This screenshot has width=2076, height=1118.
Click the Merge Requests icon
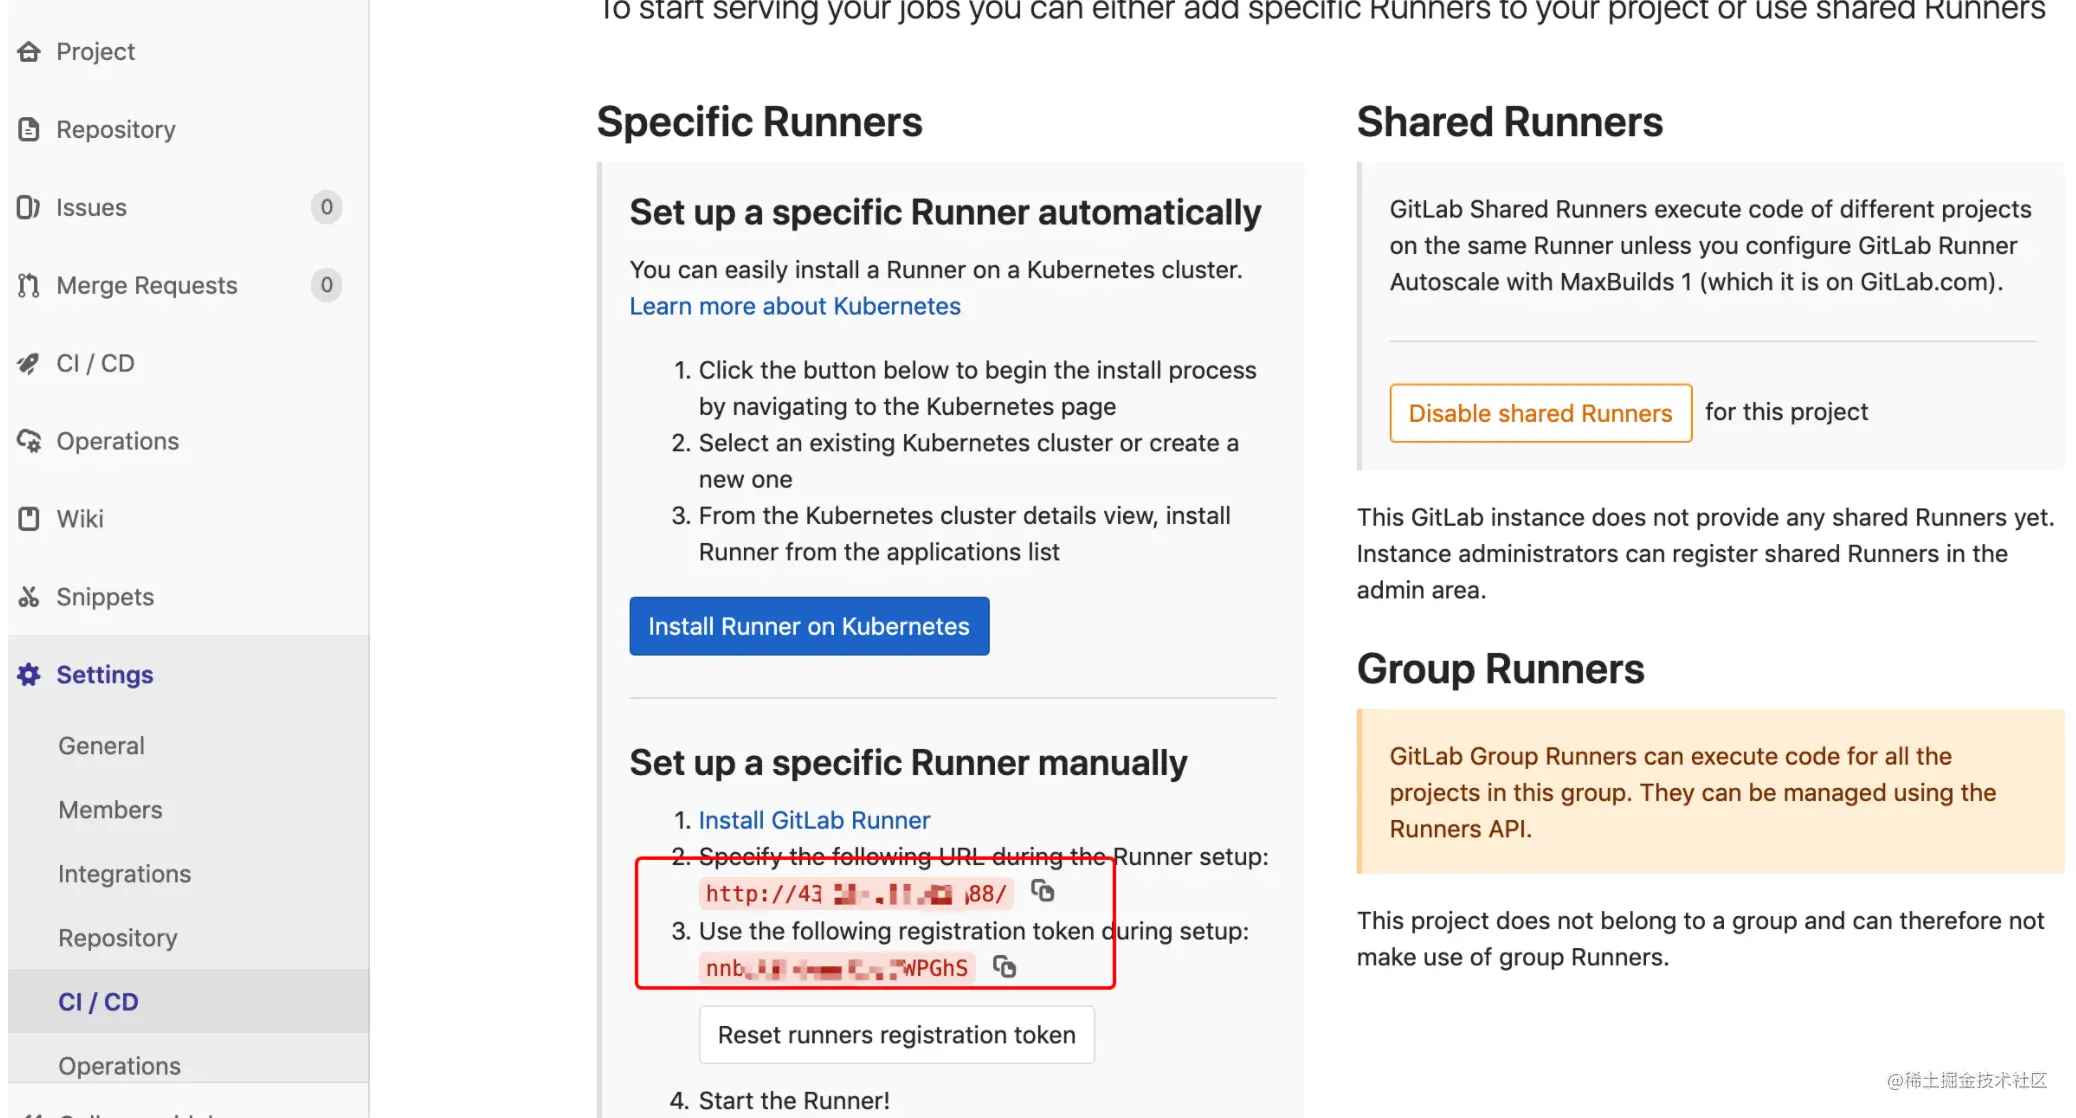pyautogui.click(x=29, y=285)
